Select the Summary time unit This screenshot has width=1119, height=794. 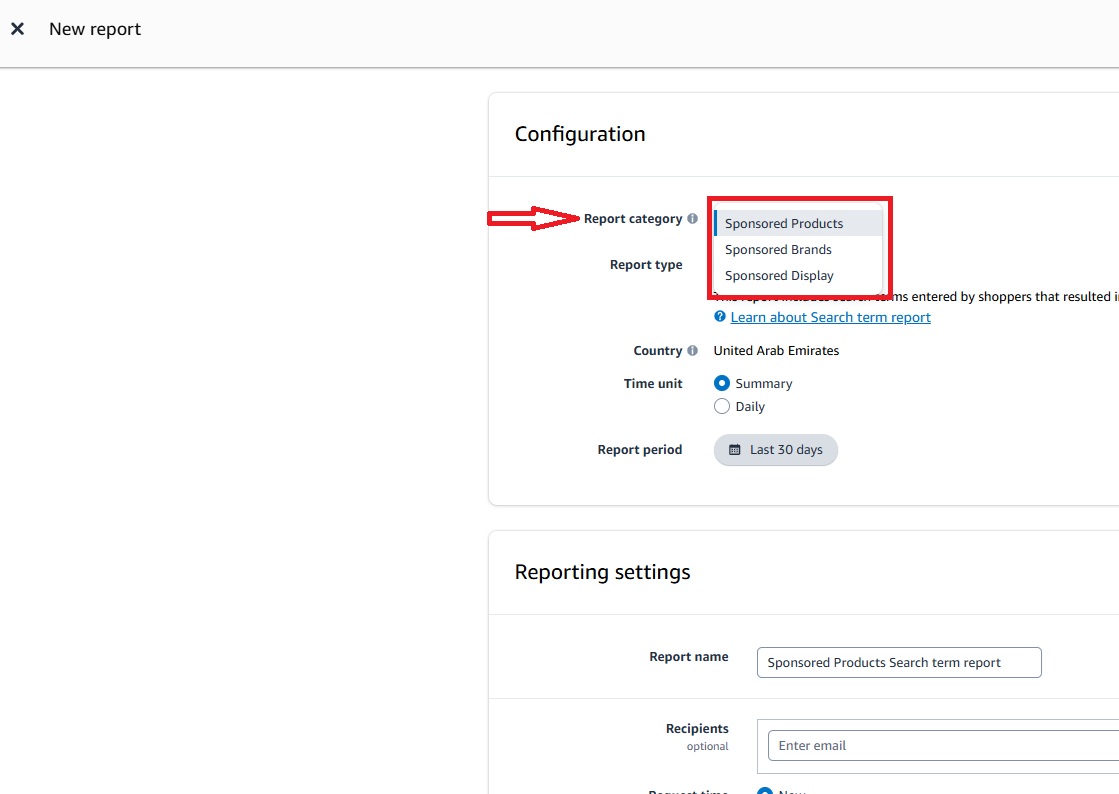pyautogui.click(x=722, y=383)
